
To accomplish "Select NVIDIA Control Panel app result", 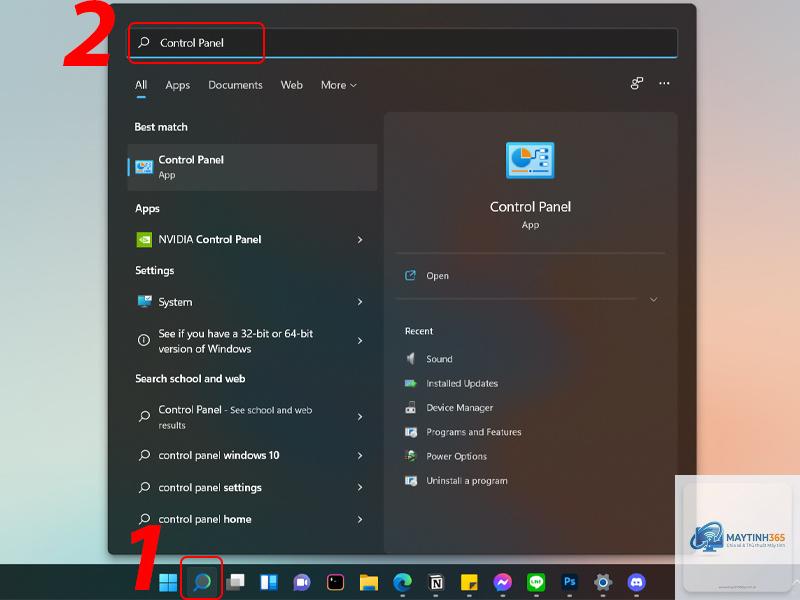I will [252, 239].
